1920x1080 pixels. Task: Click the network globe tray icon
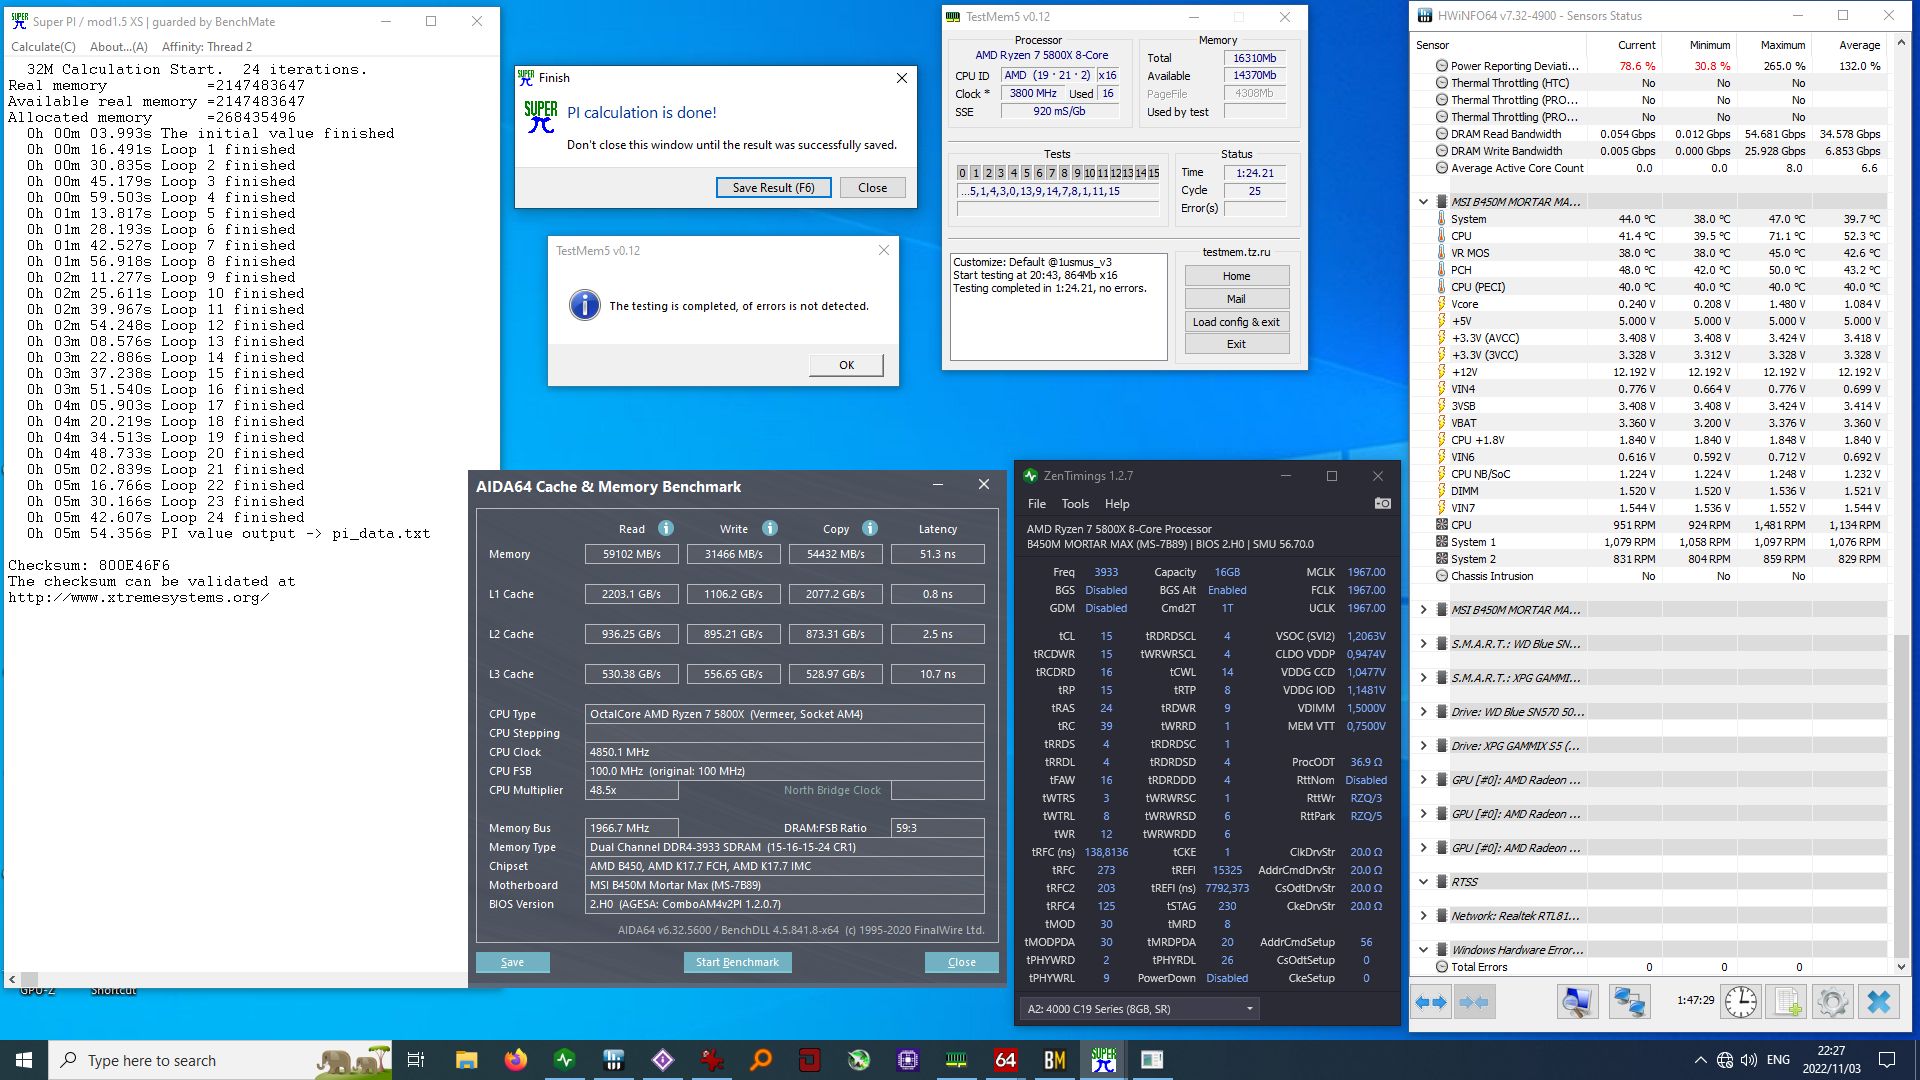point(1724,1060)
